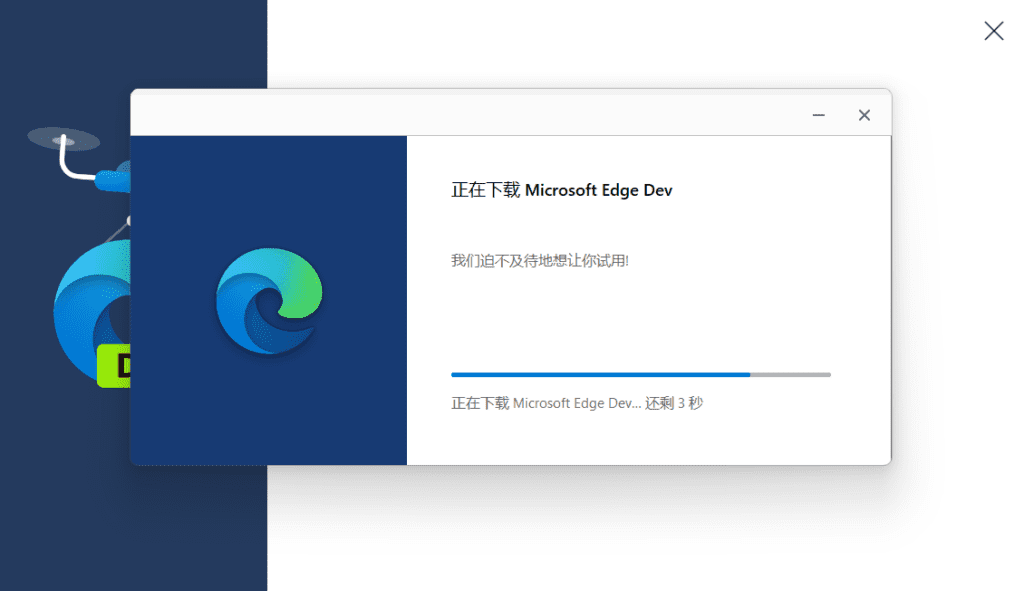Screen dimensions: 1024x591
Task: Close the Edge Dev download dialog
Action: point(864,115)
